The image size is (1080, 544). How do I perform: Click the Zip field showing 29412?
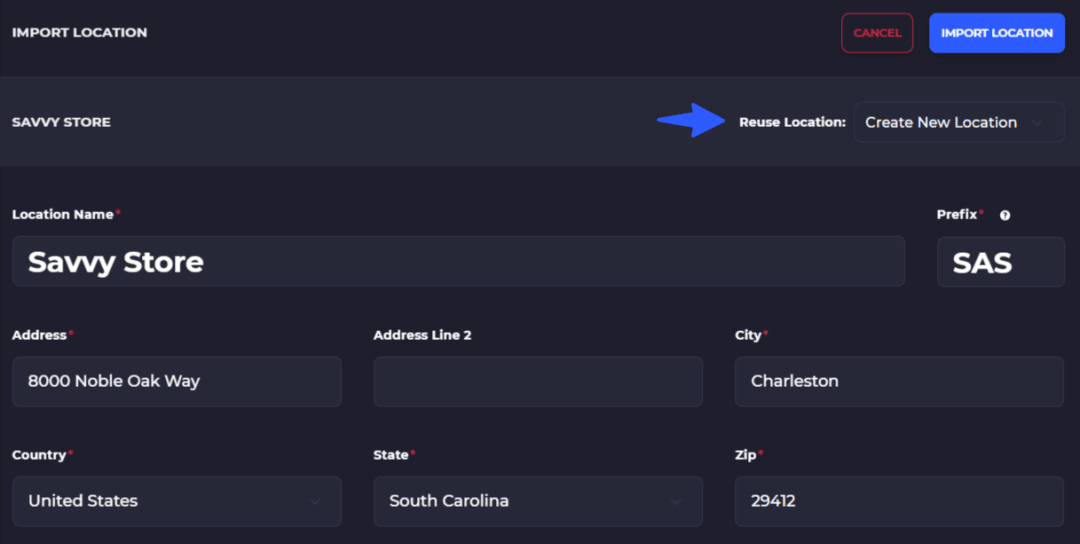[x=900, y=501]
